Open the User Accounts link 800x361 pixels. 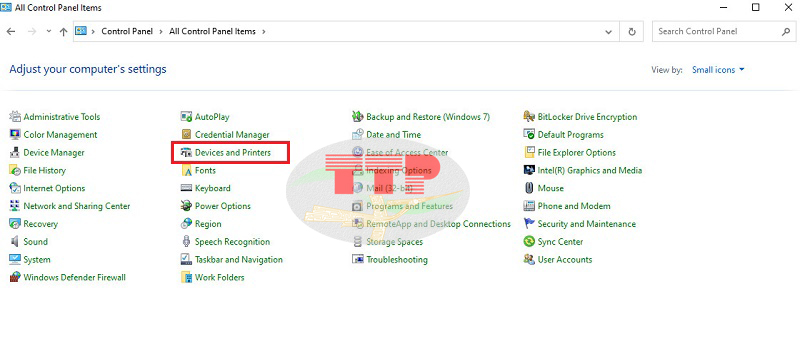pyautogui.click(x=565, y=260)
